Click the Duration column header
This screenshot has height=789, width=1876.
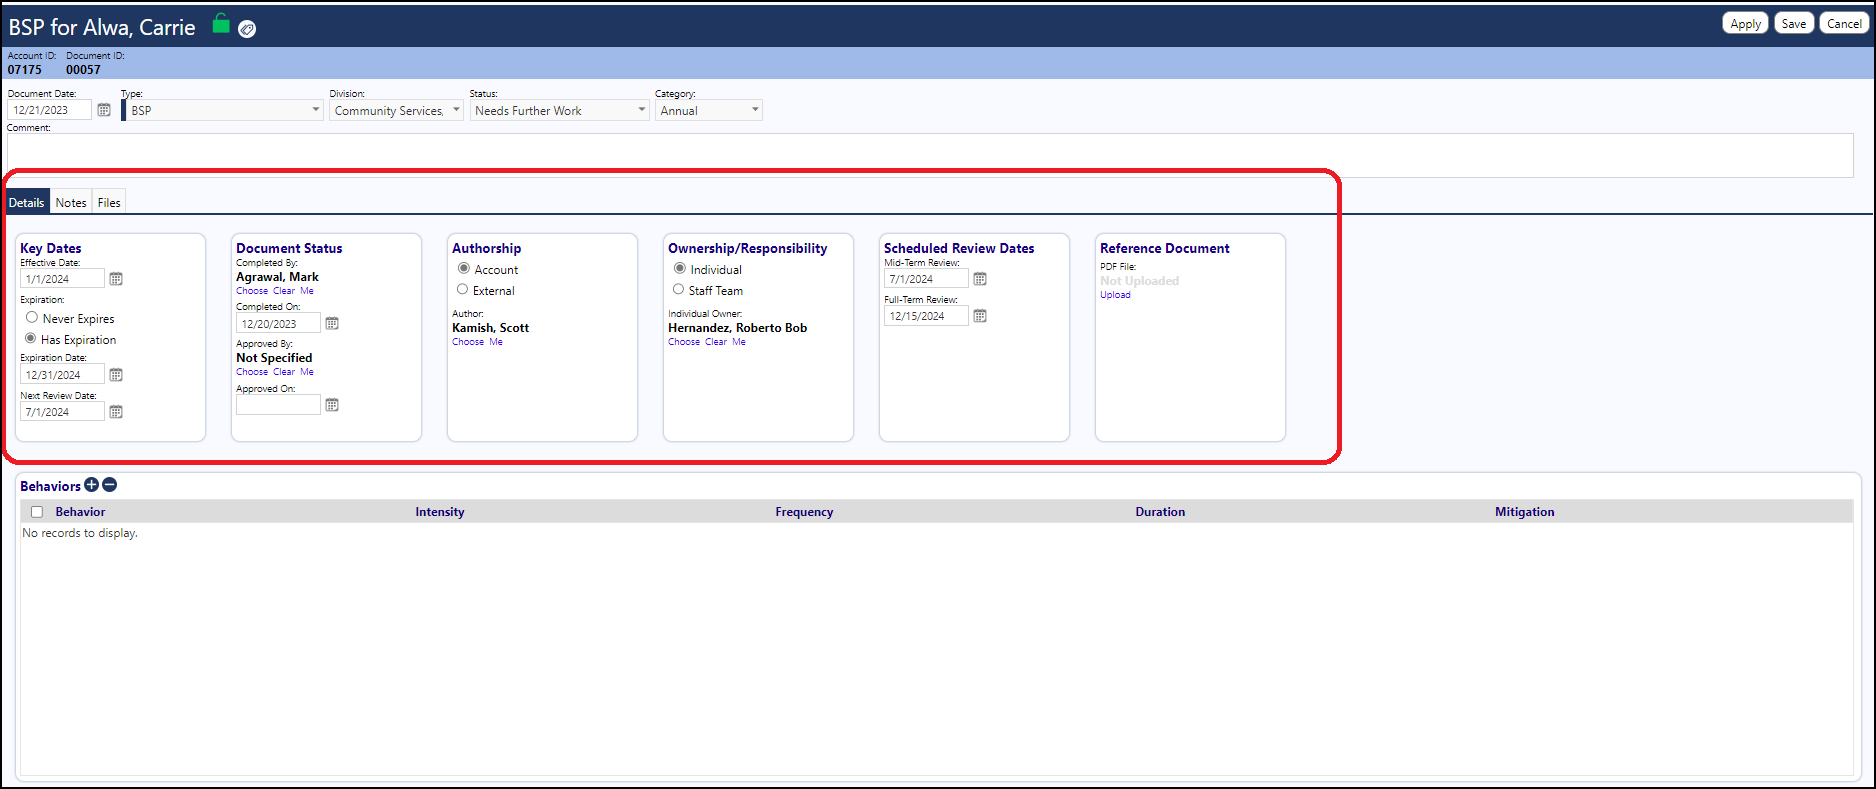1160,512
